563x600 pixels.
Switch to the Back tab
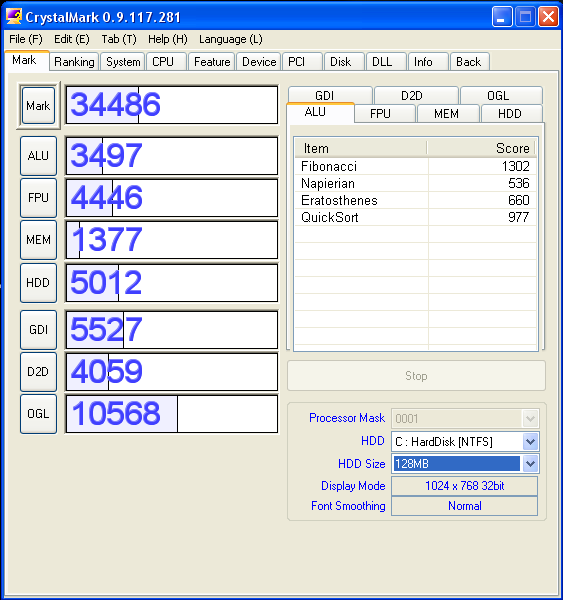(470, 62)
